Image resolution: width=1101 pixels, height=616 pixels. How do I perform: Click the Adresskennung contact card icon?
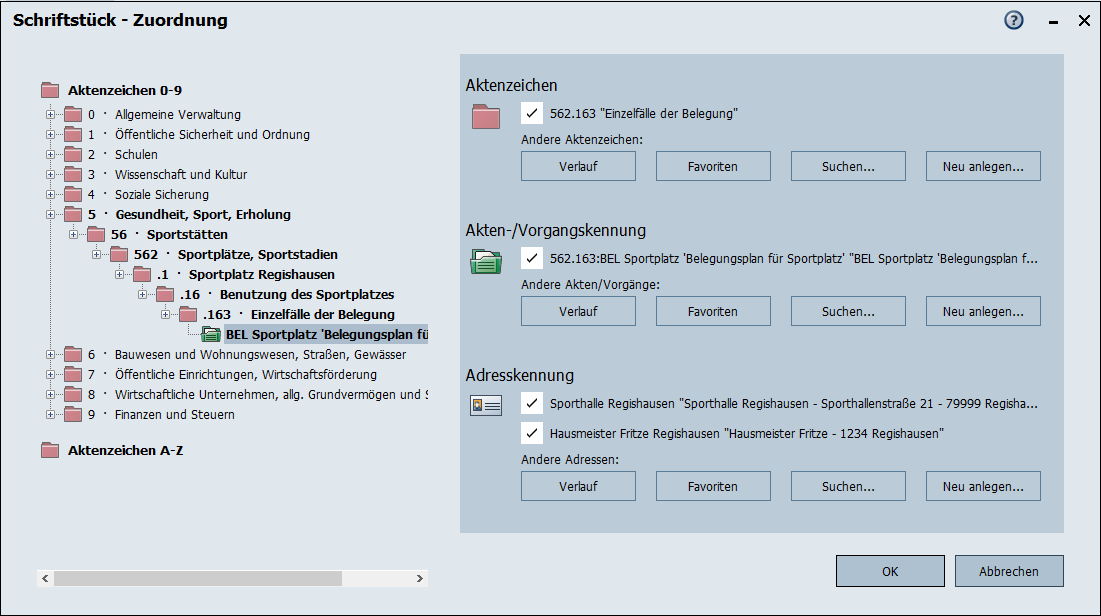[x=486, y=405]
